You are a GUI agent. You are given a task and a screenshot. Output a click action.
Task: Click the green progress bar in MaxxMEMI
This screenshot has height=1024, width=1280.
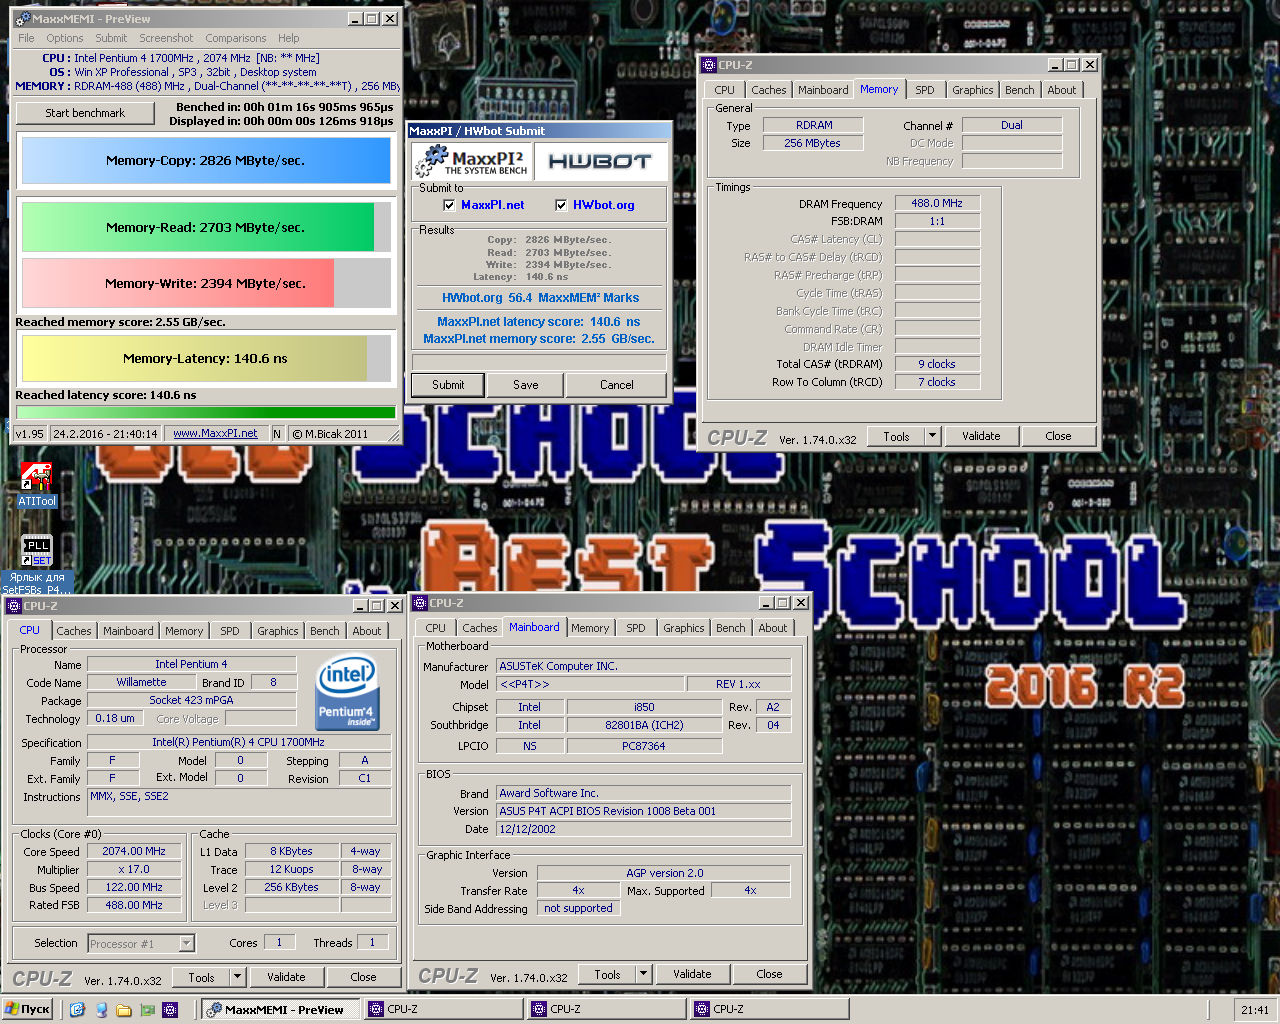pyautogui.click(x=206, y=412)
